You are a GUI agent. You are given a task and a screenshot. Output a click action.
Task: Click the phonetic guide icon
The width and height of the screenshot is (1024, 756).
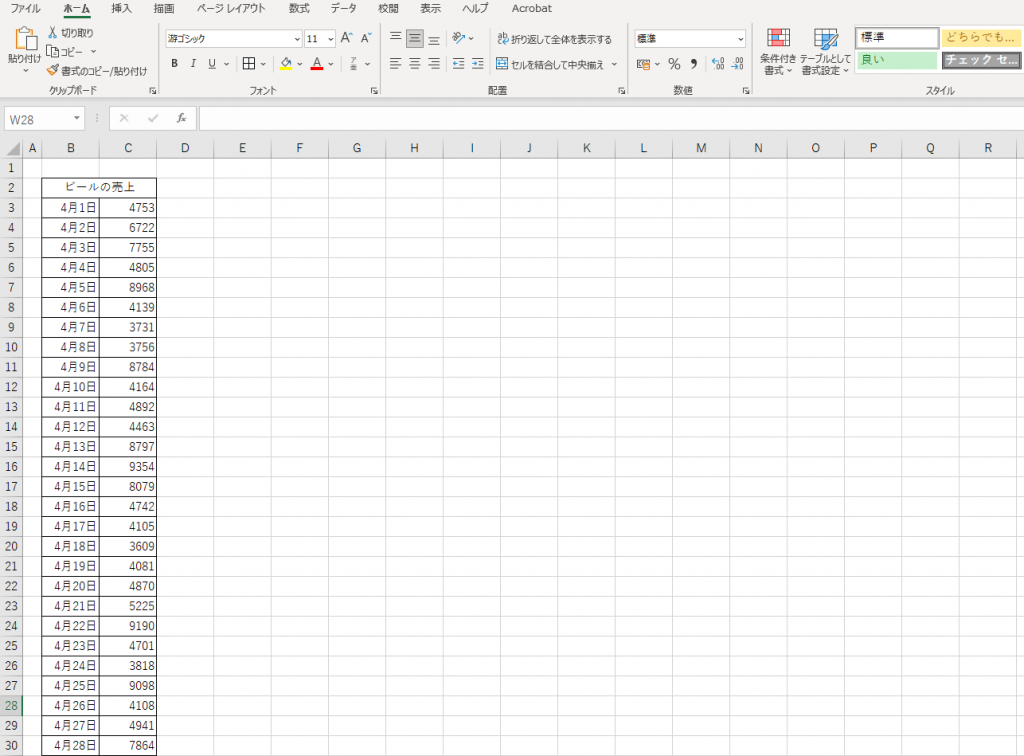(x=353, y=63)
